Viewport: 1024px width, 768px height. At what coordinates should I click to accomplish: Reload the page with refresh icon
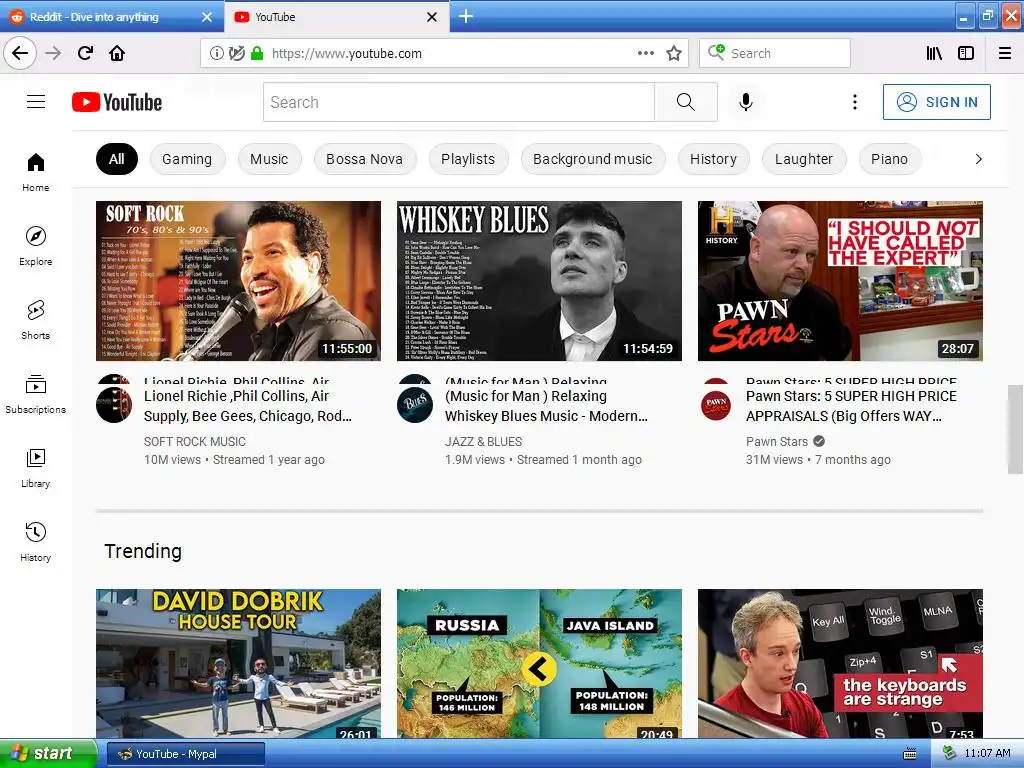(85, 53)
